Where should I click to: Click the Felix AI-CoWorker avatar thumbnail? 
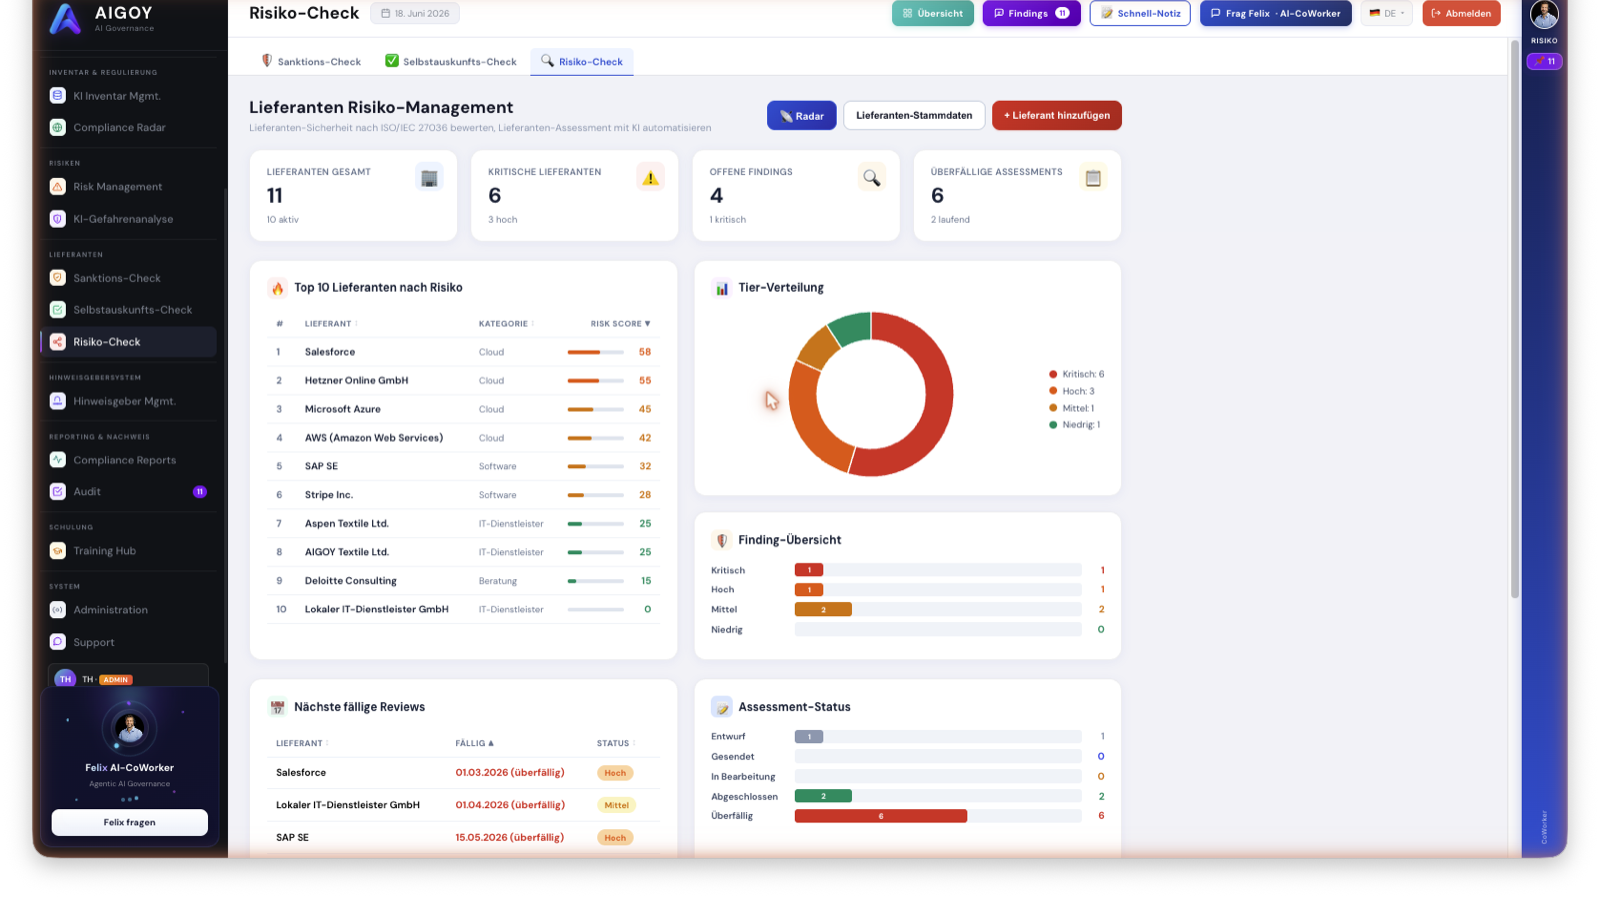point(129,729)
